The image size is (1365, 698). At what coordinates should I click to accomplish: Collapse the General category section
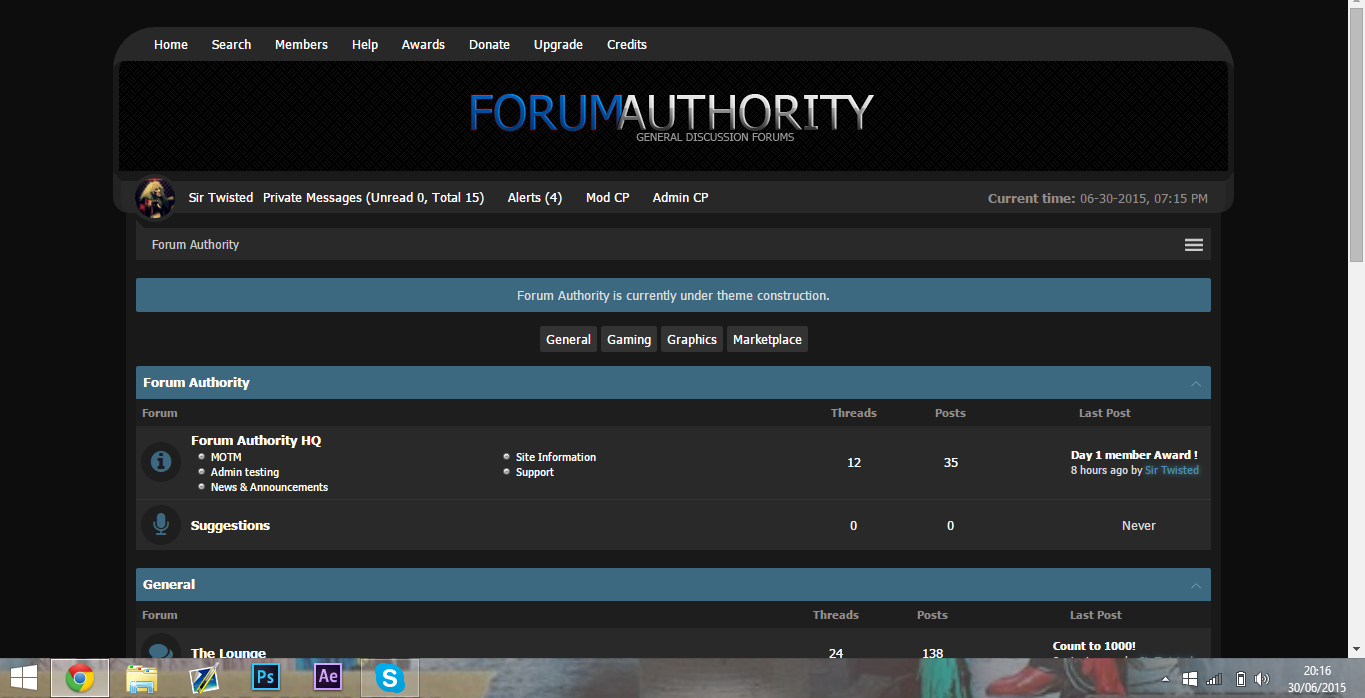(x=1196, y=585)
